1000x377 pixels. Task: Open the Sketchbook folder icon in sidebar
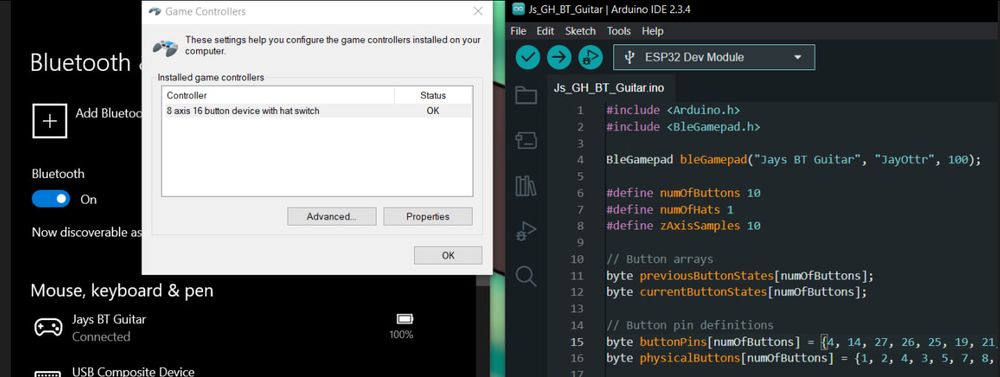pyautogui.click(x=526, y=95)
